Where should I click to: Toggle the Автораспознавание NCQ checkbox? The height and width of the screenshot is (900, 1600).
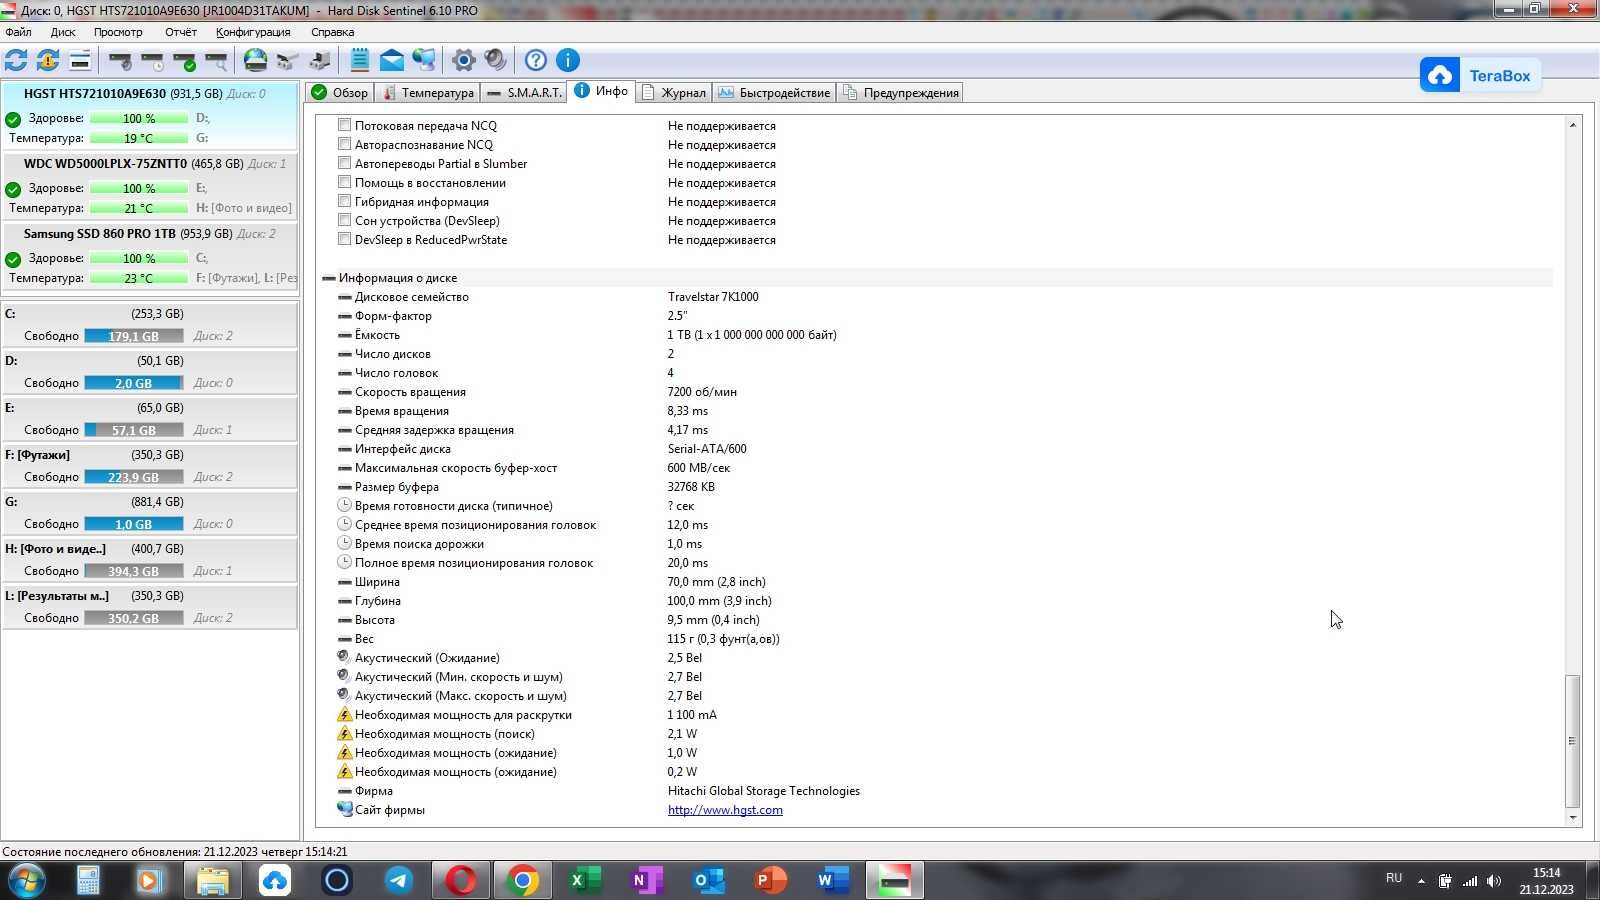click(344, 144)
